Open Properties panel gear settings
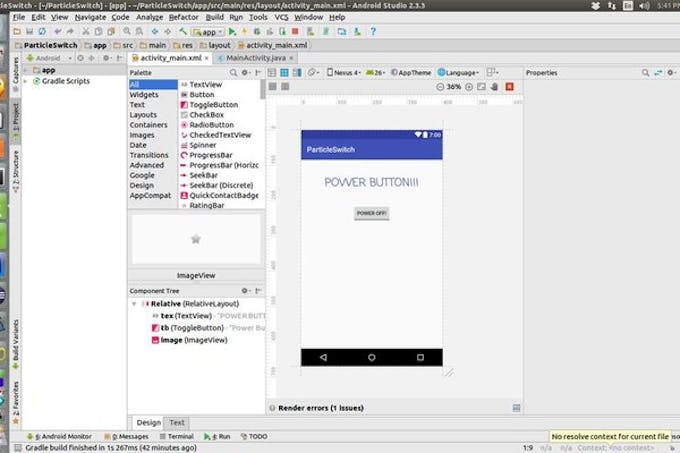Image resolution: width=680 pixels, height=453 pixels. (671, 73)
